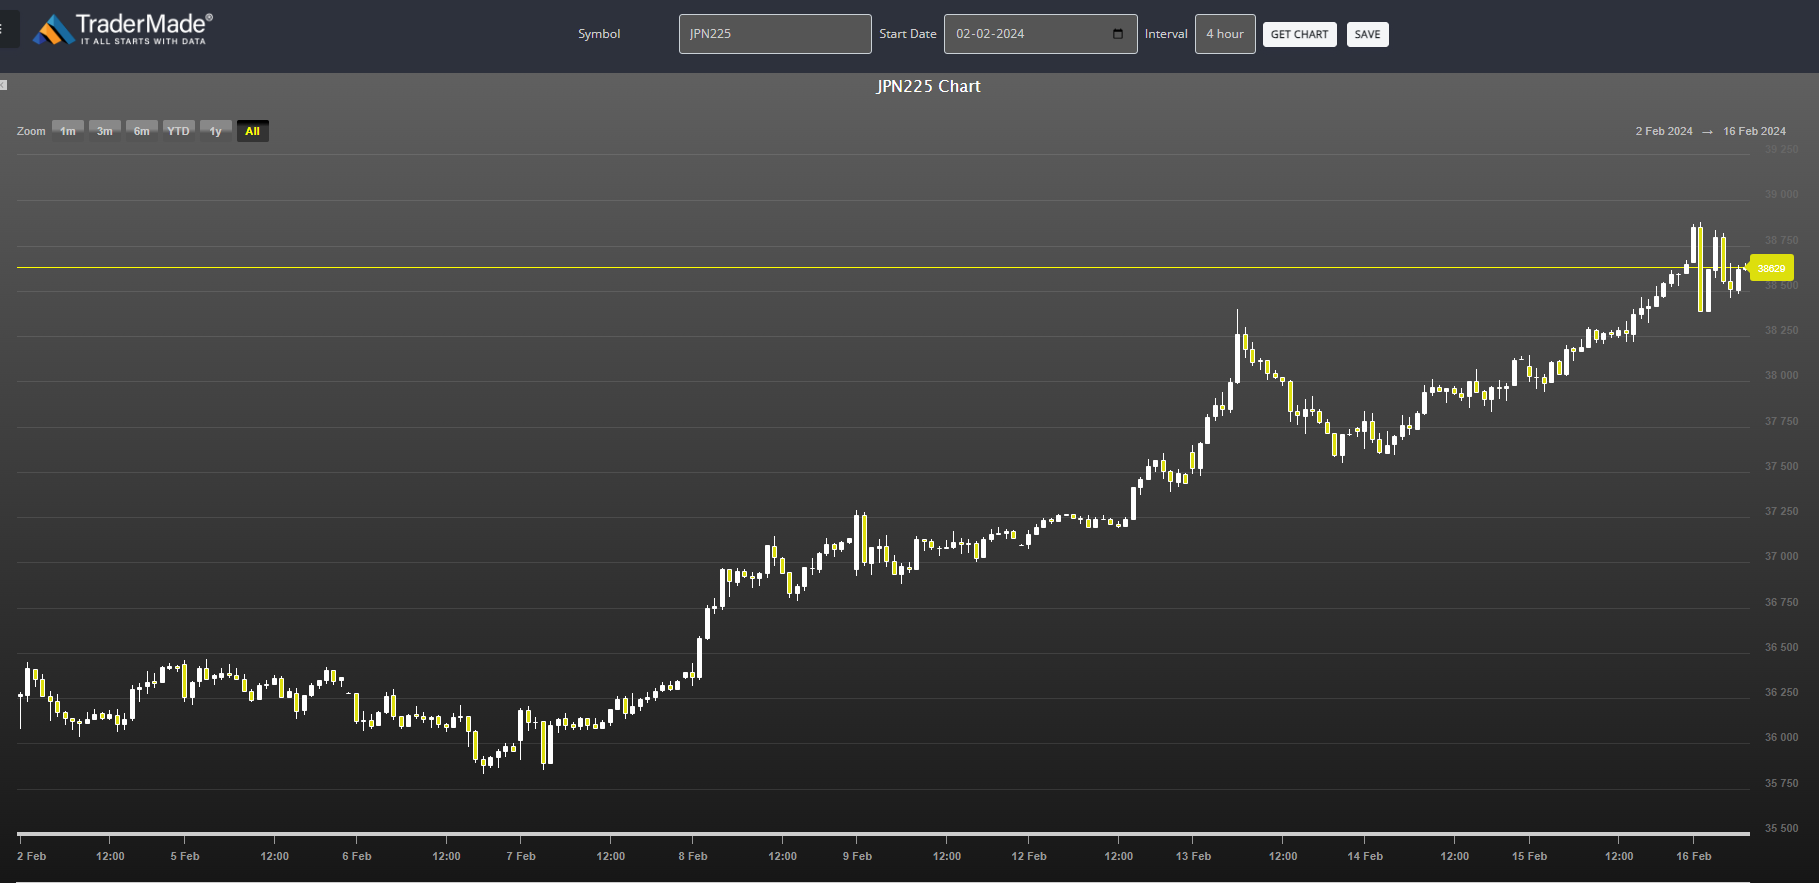Screen dimensions: 1819x883
Task: Click the 6 Feb date axis label
Action: tap(357, 856)
